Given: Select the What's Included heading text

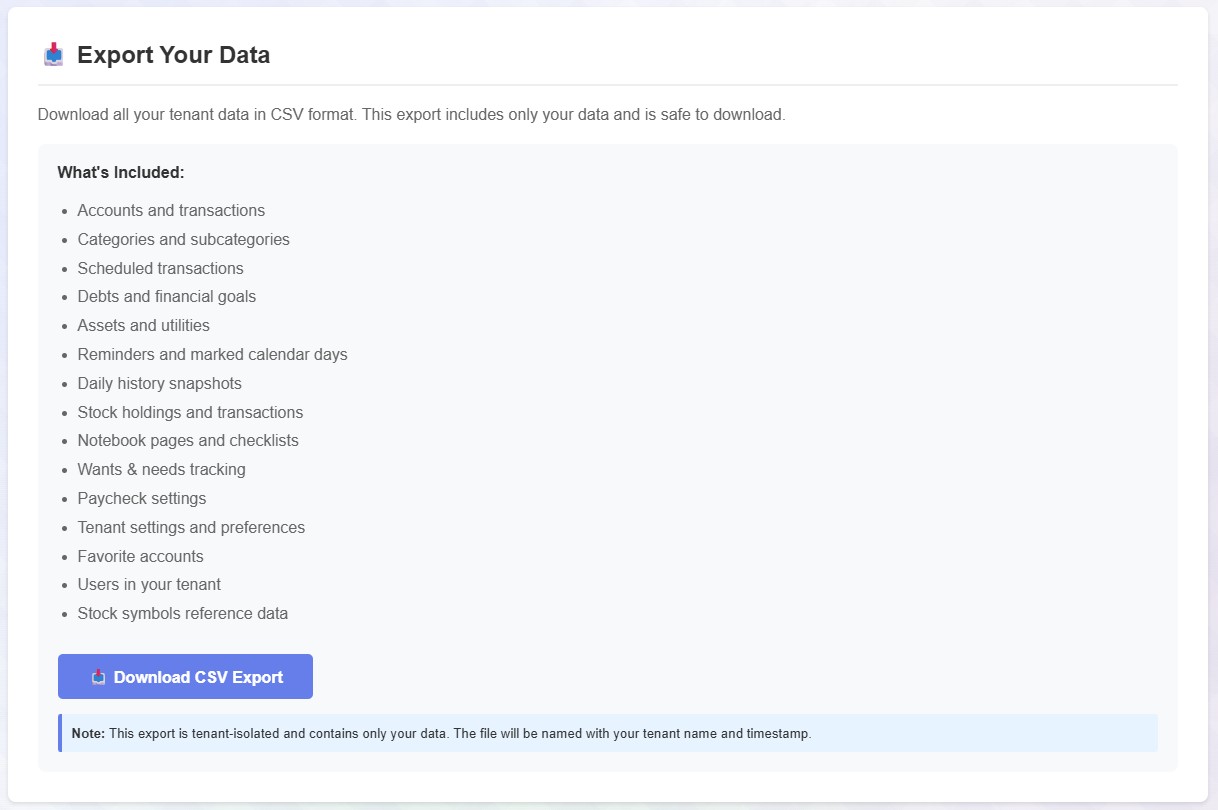Looking at the screenshot, I should pyautogui.click(x=121, y=172).
